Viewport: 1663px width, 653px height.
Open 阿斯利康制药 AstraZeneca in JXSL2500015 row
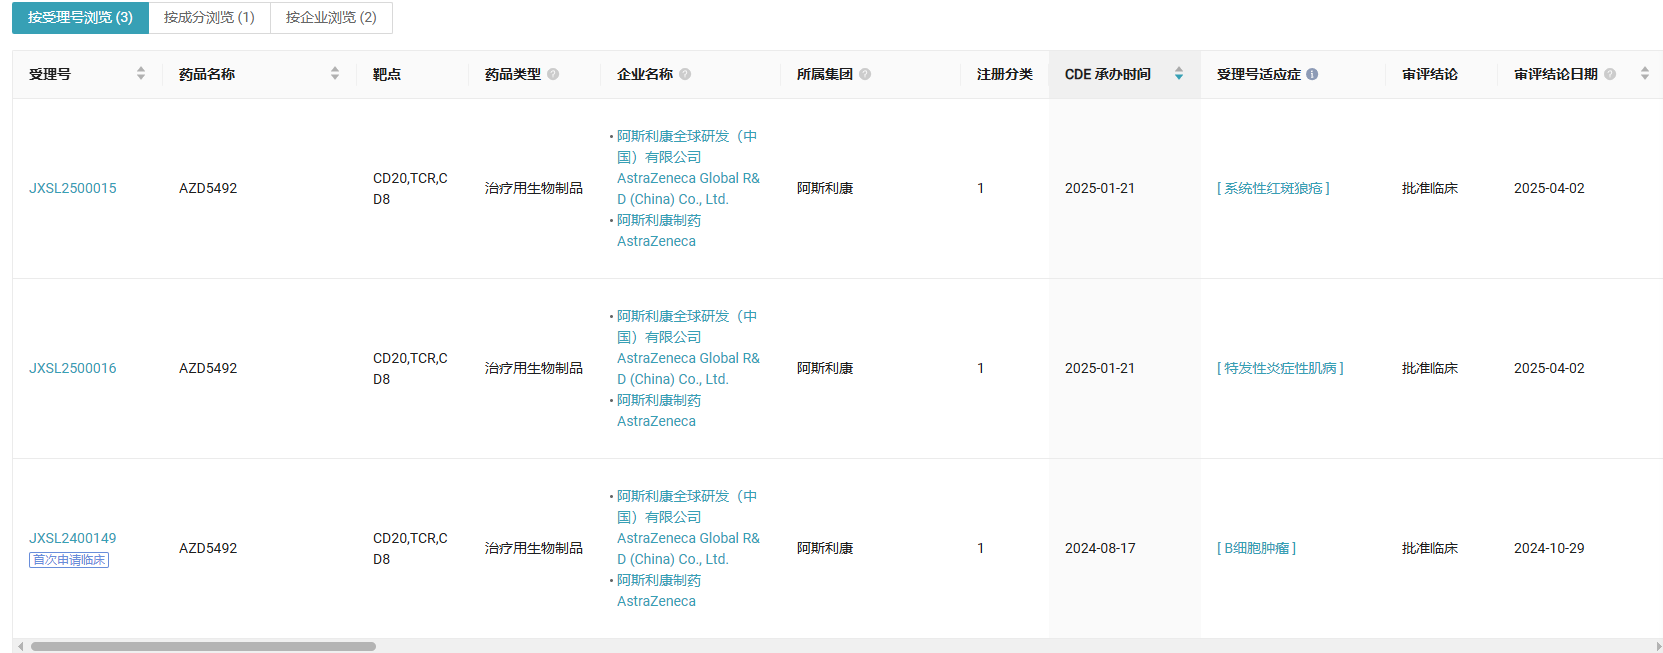(659, 230)
